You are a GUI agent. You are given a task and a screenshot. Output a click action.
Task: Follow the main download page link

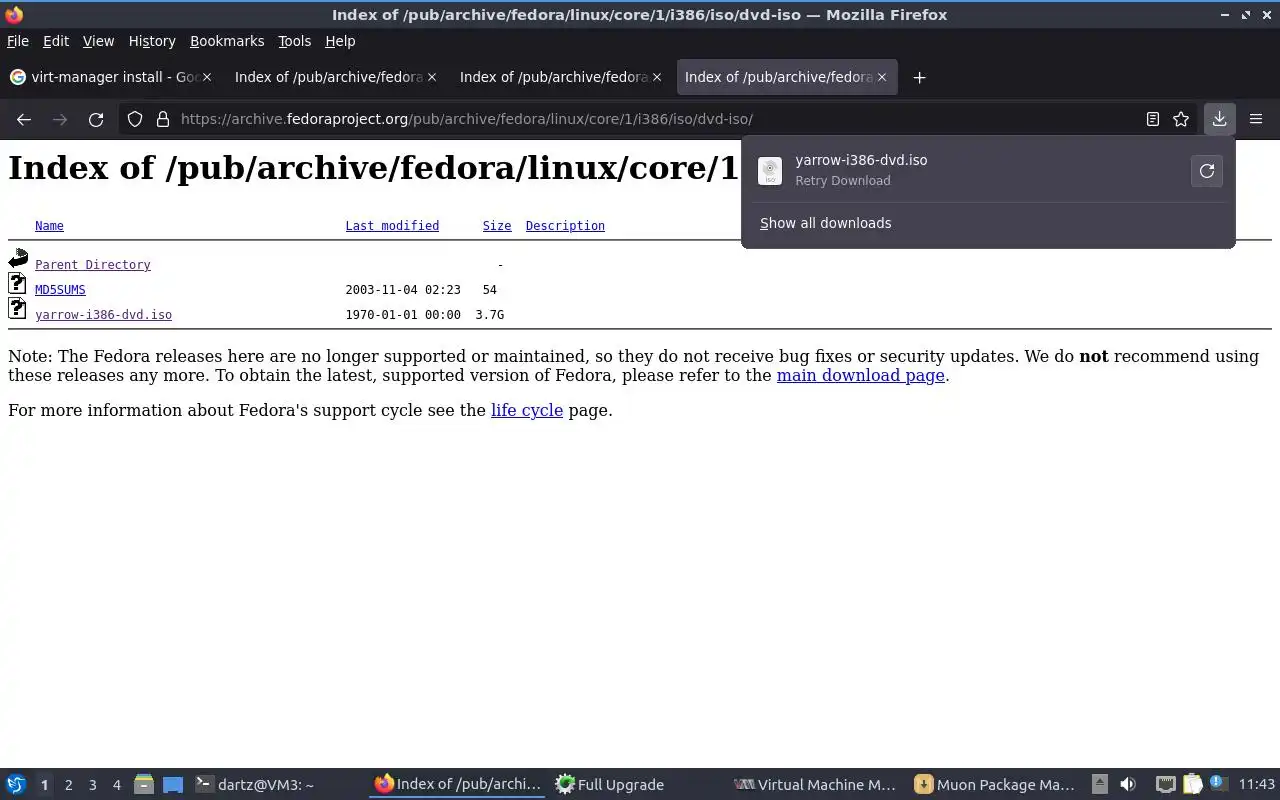click(x=860, y=376)
